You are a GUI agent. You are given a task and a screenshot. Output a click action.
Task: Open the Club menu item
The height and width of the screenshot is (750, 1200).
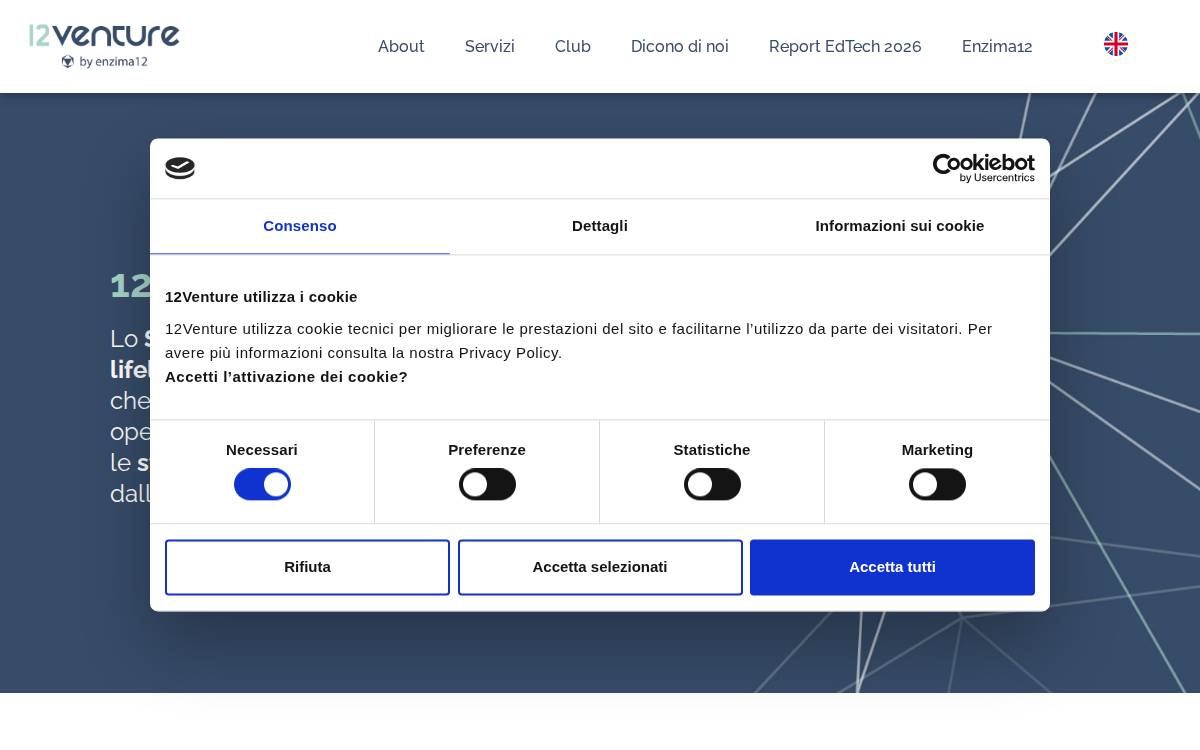click(573, 46)
